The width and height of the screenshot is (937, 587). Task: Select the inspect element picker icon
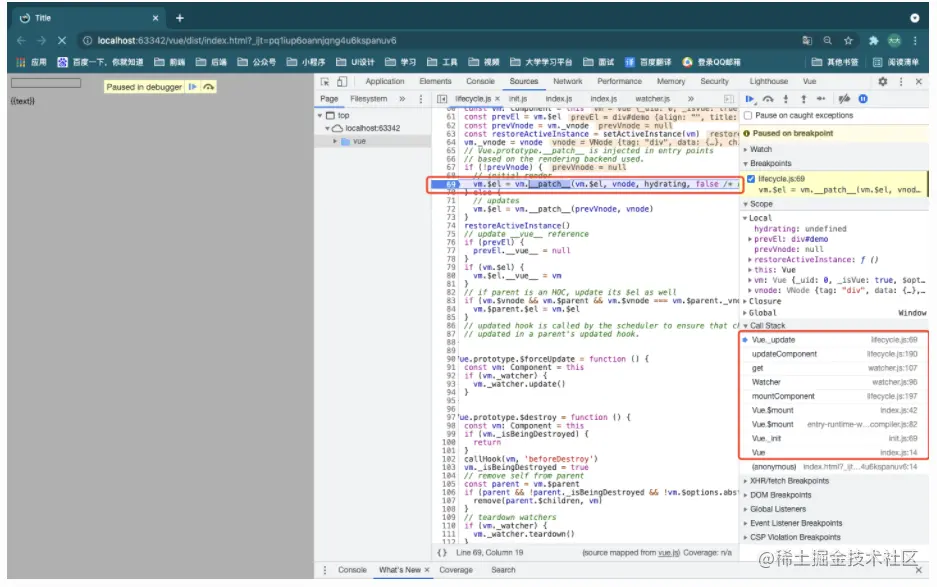pyautogui.click(x=324, y=81)
